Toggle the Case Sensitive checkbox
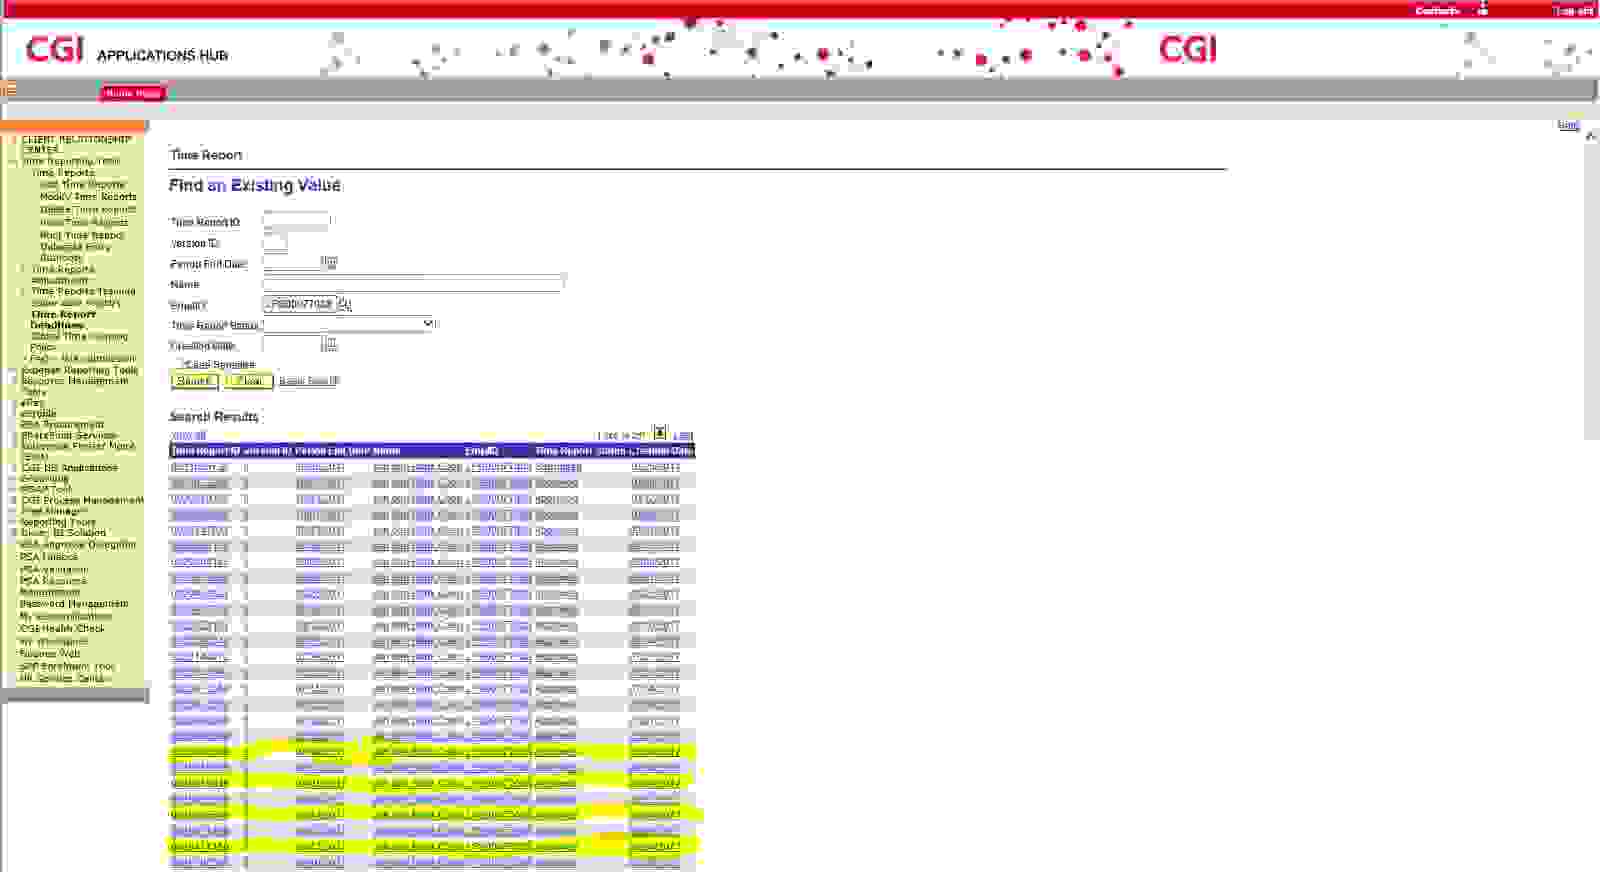1600x872 pixels. [180, 364]
